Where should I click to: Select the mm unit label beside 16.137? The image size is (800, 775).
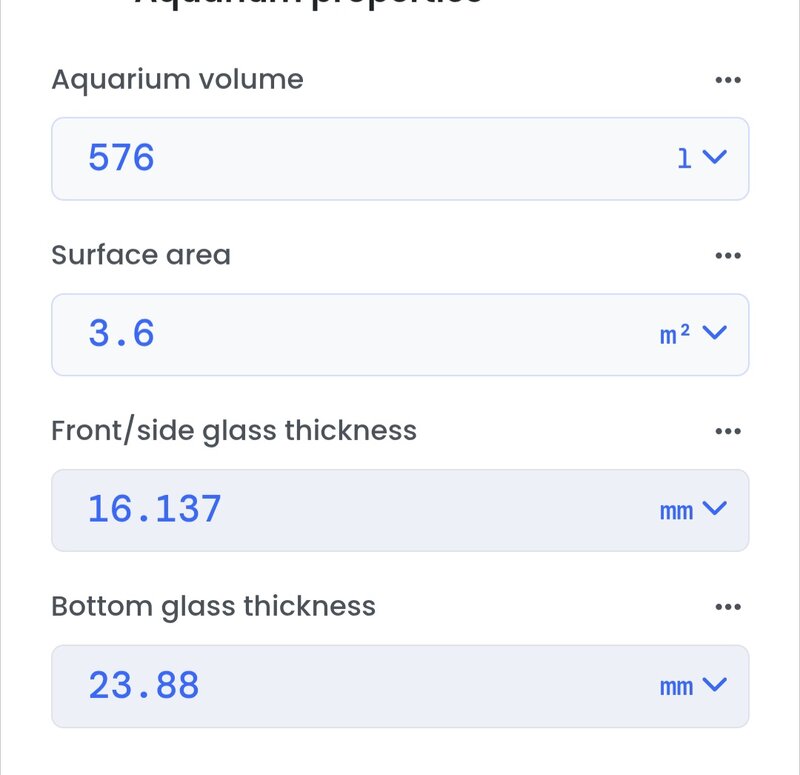coord(676,511)
